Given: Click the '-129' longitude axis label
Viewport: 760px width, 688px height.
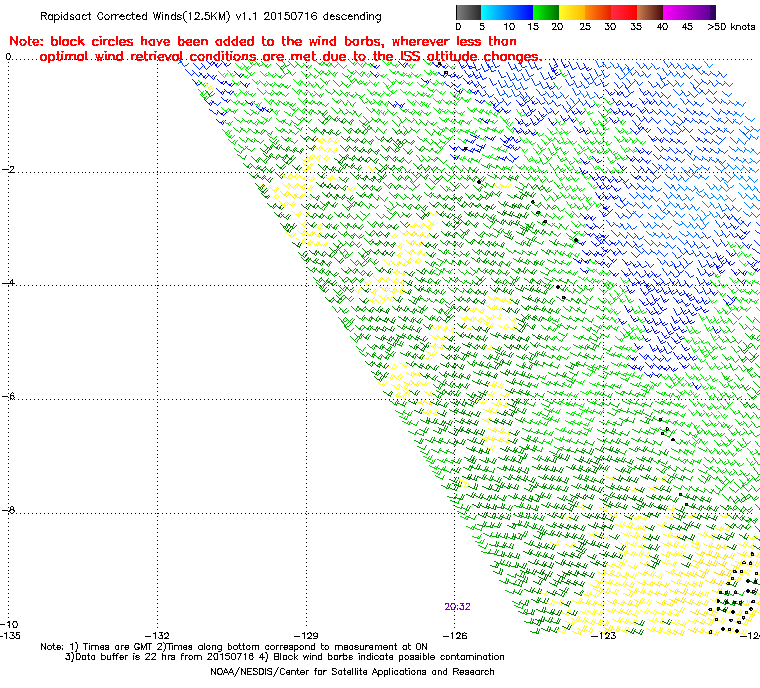Looking at the screenshot, I should point(306,635).
